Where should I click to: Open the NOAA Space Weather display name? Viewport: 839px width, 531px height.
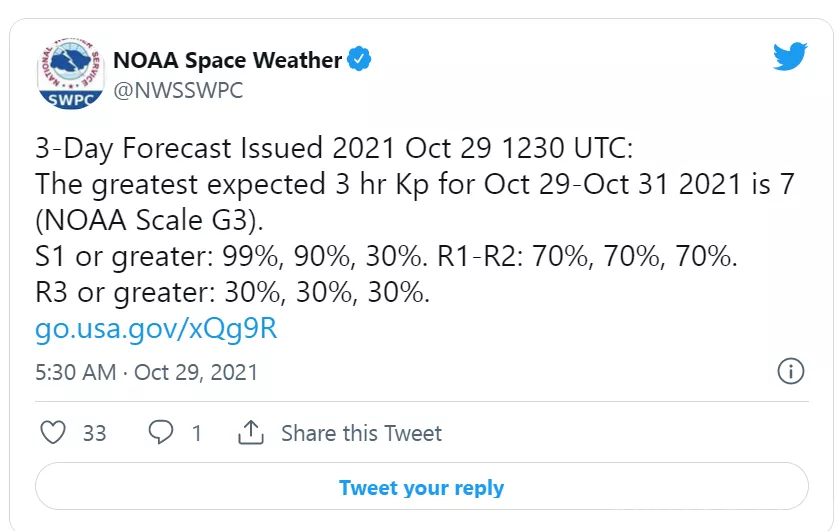click(227, 60)
